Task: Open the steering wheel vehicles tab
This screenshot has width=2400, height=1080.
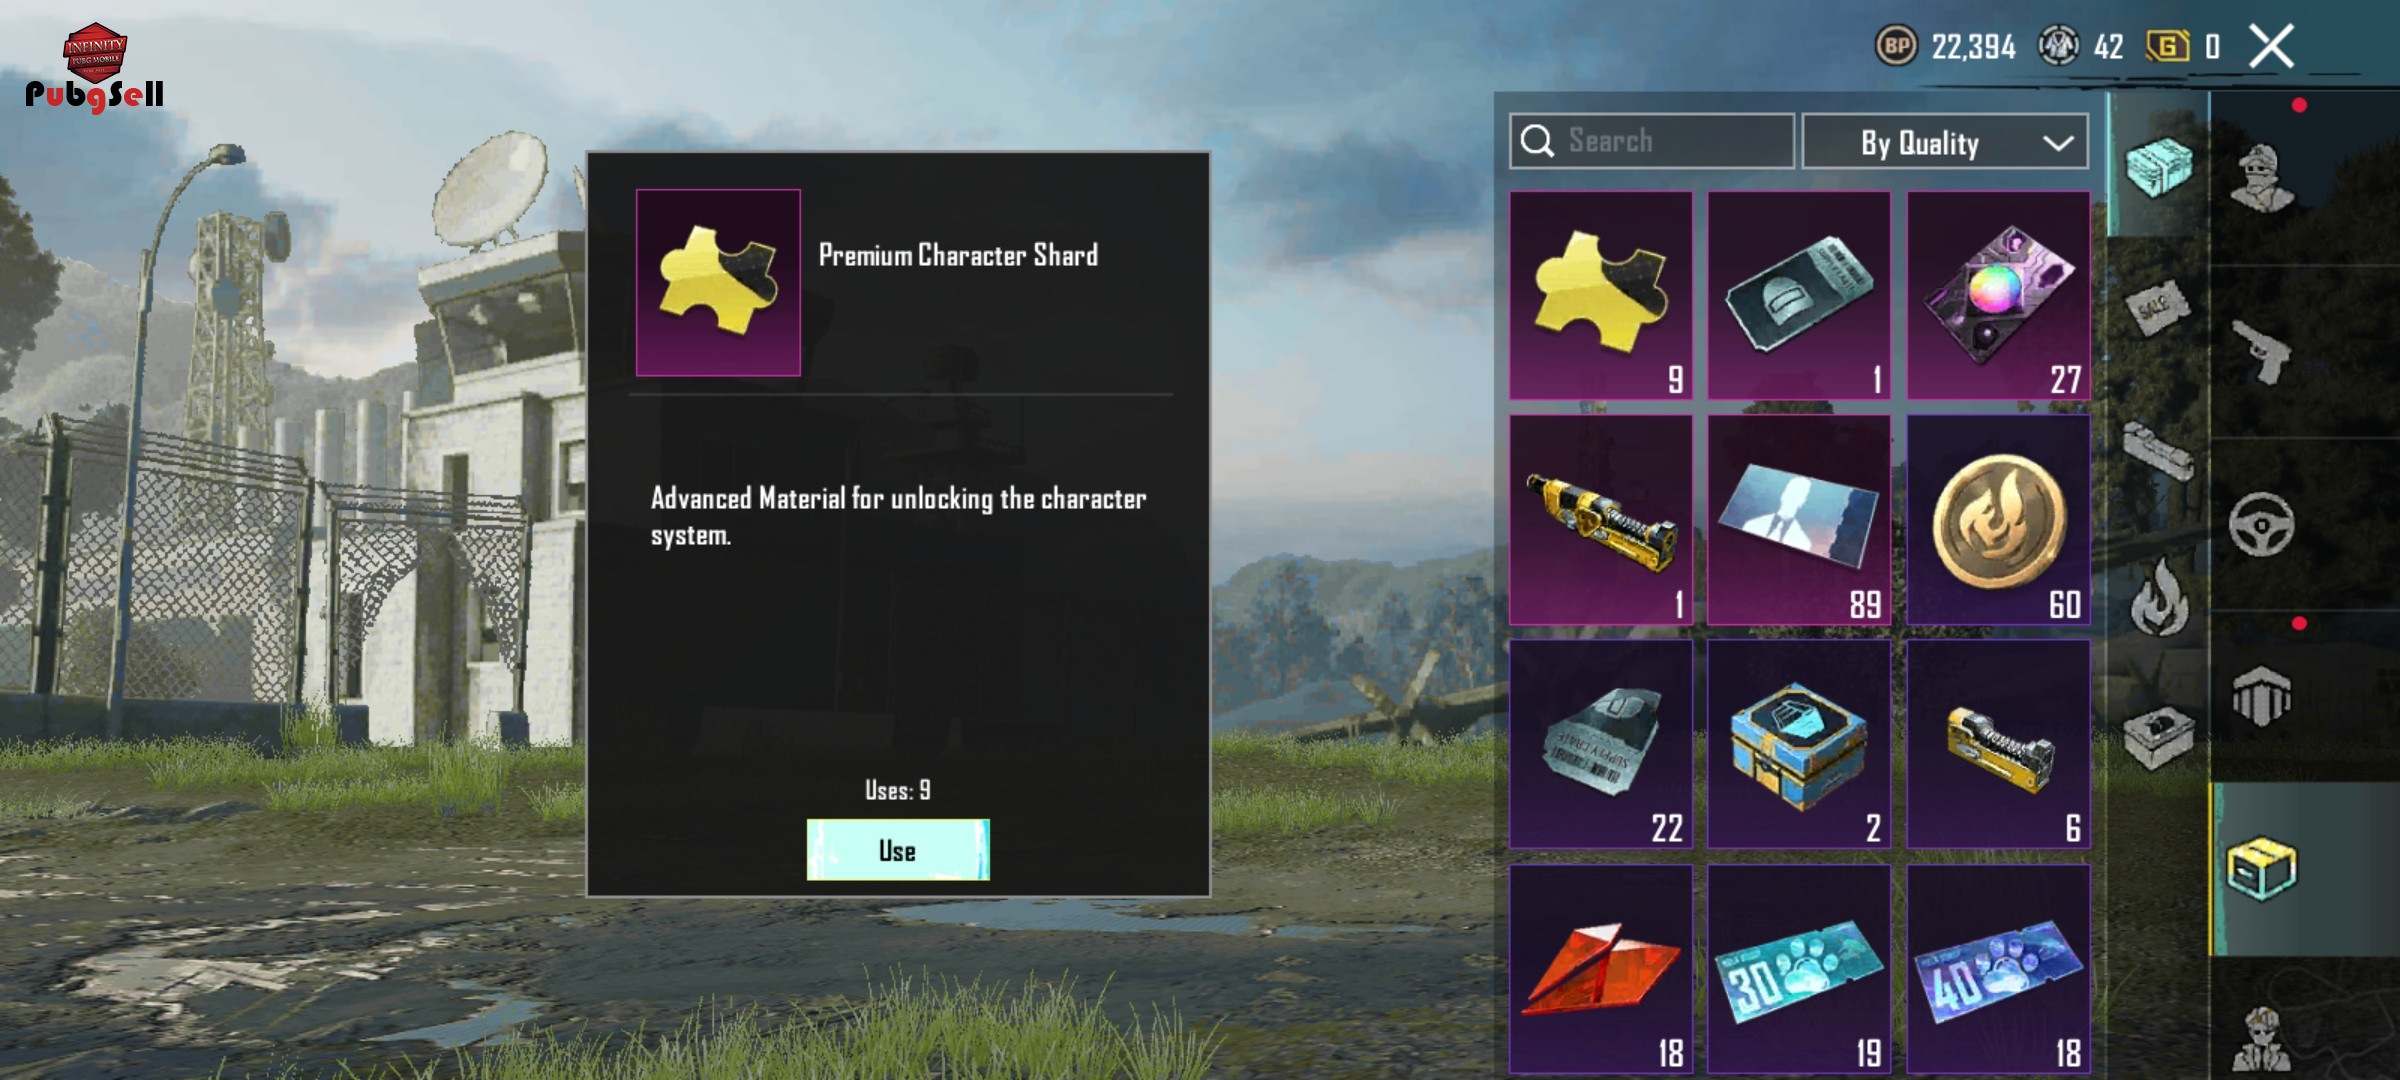Action: (x=2262, y=524)
